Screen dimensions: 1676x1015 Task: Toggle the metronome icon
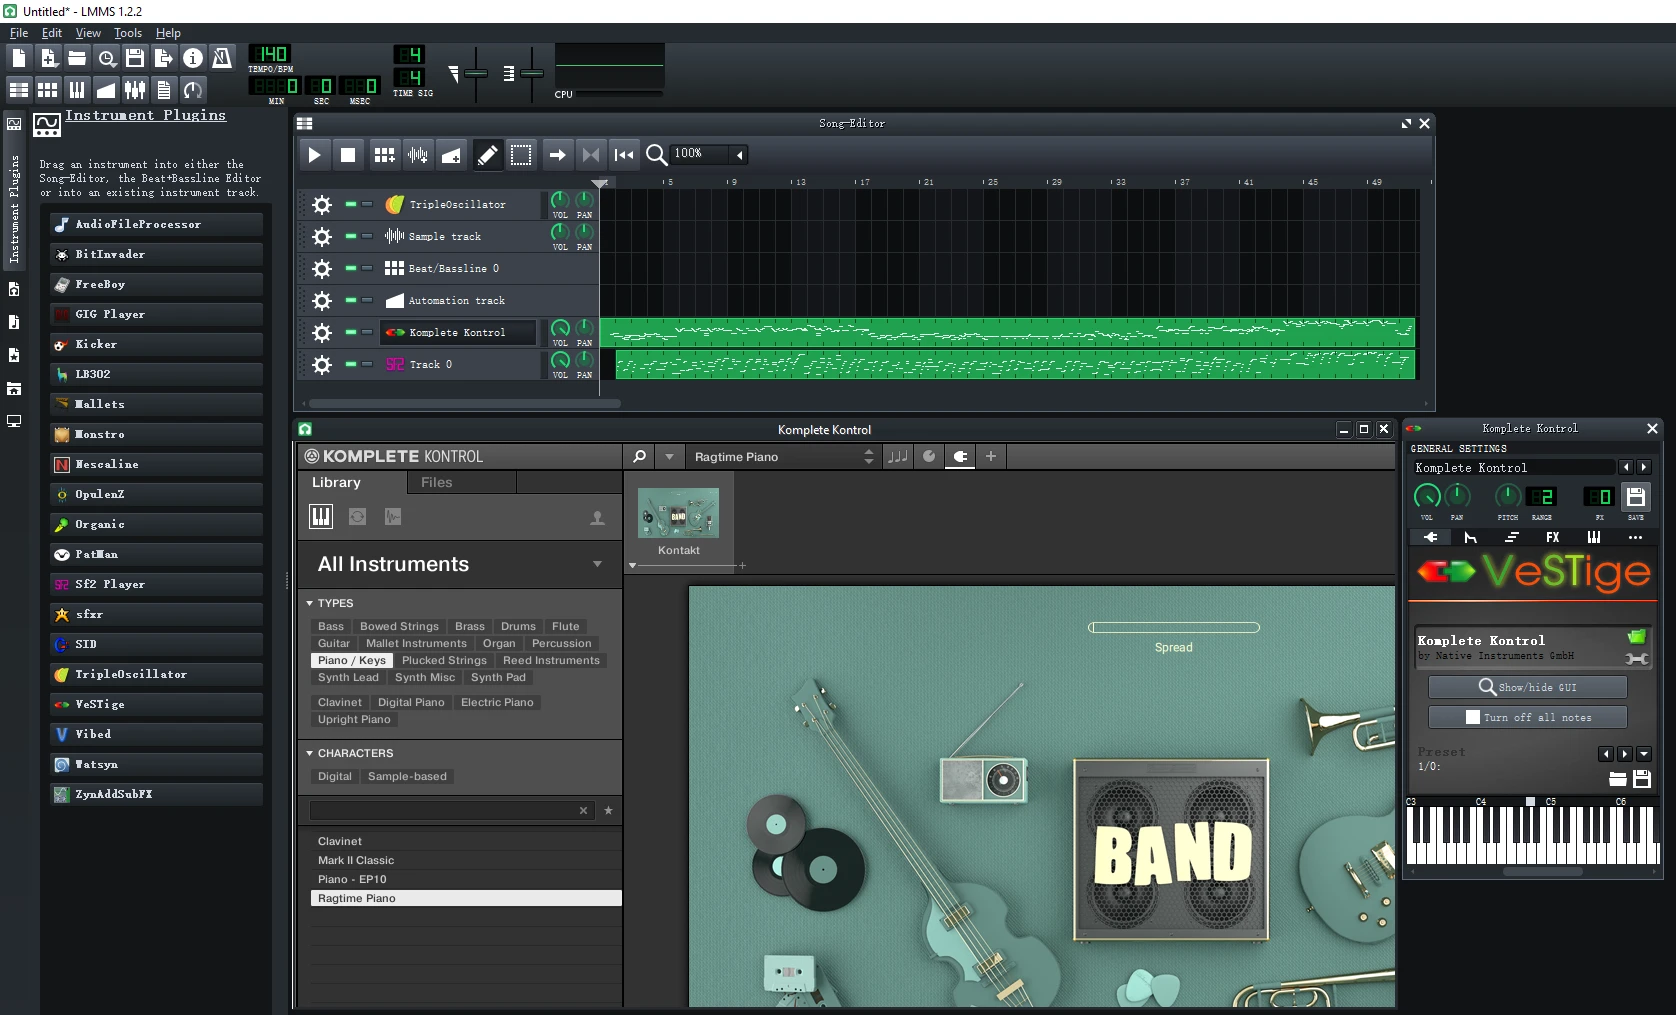222,58
